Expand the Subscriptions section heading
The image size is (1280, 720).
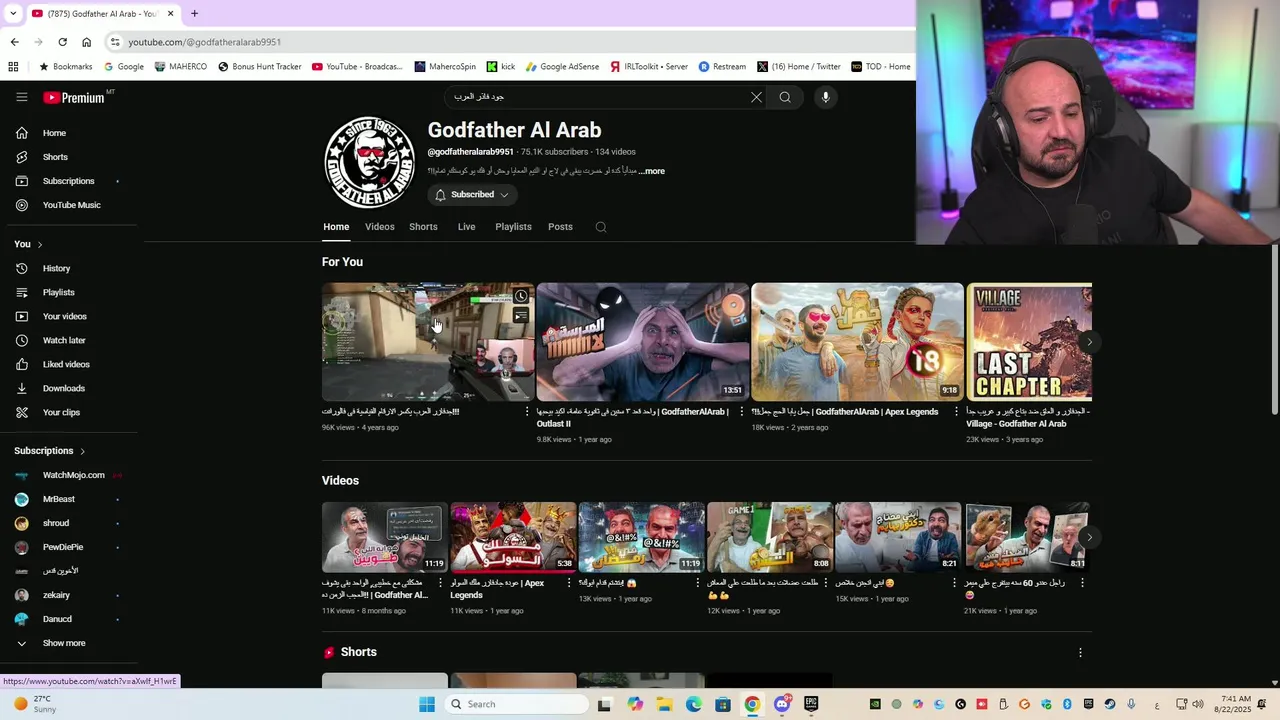pos(50,451)
